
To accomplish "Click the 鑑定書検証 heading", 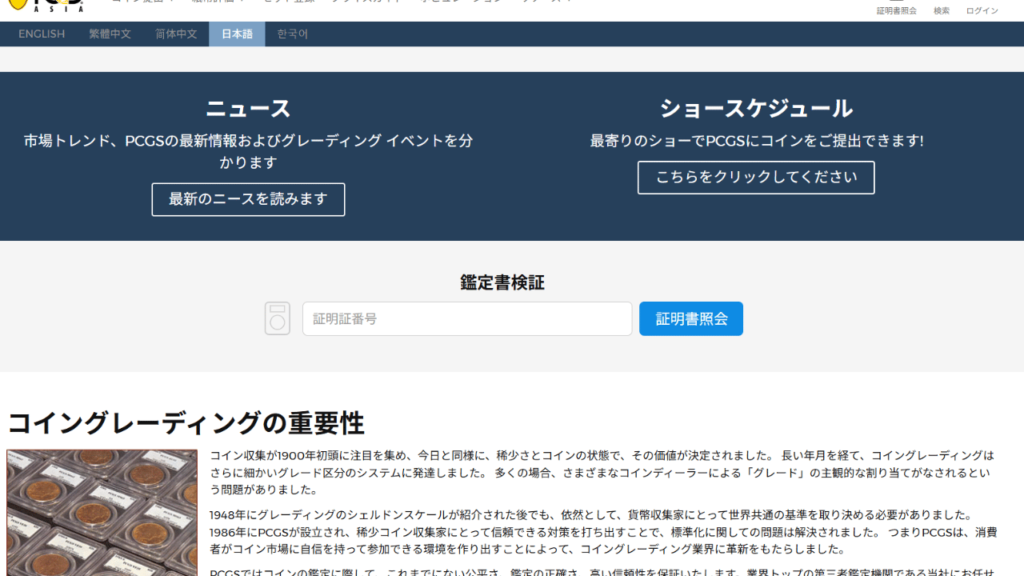I will pos(502,282).
